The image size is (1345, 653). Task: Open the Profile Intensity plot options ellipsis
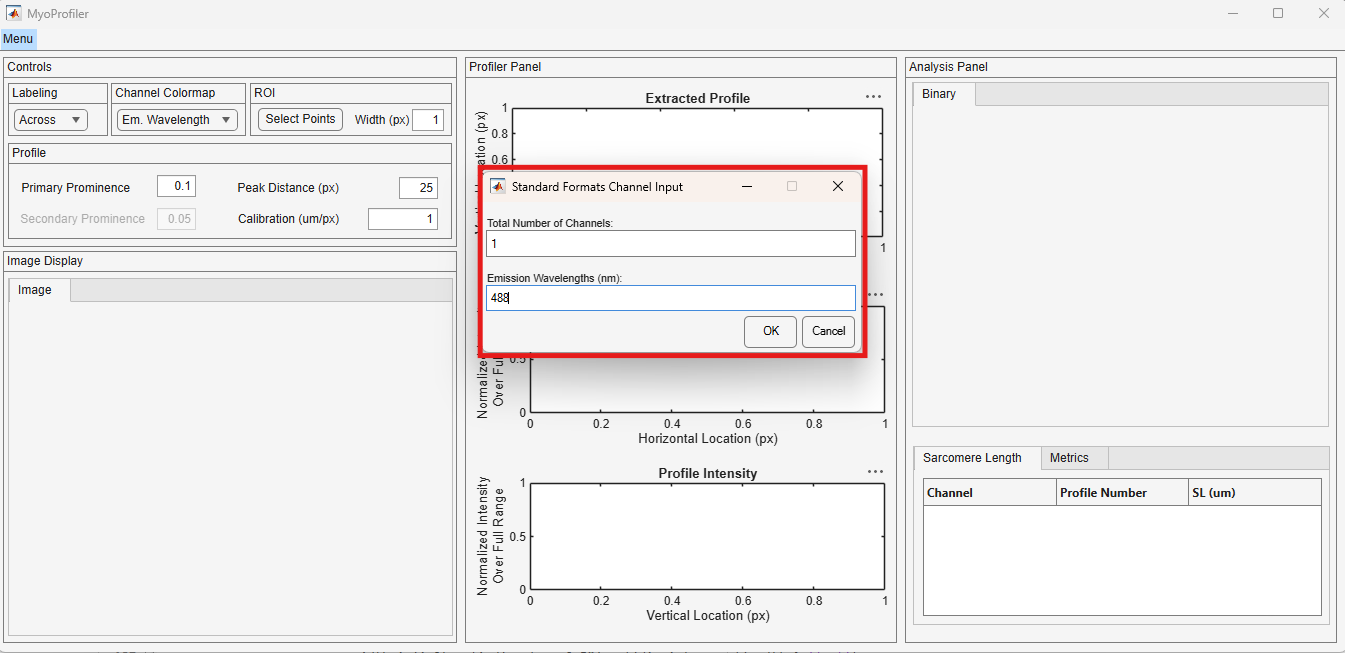(x=876, y=472)
